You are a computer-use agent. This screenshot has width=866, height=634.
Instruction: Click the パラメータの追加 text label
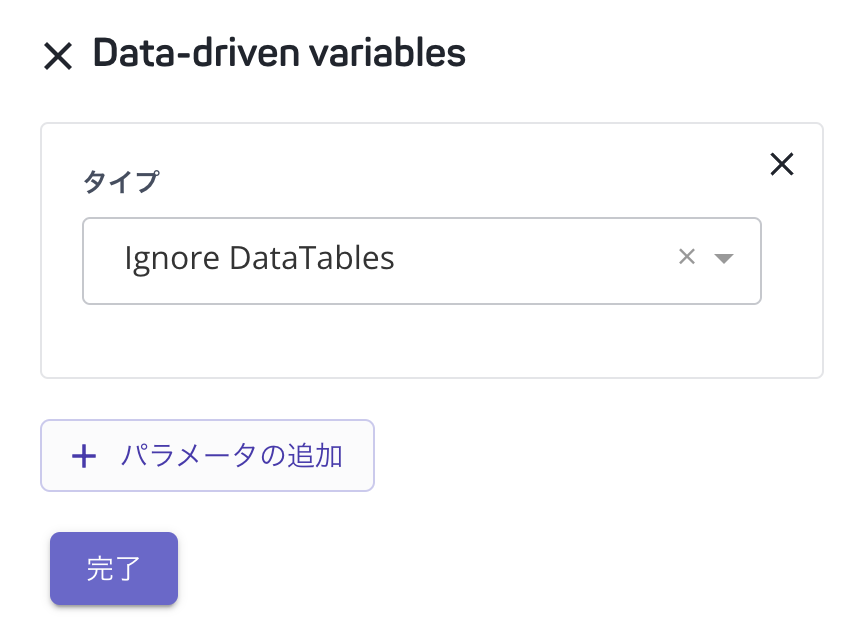point(232,456)
